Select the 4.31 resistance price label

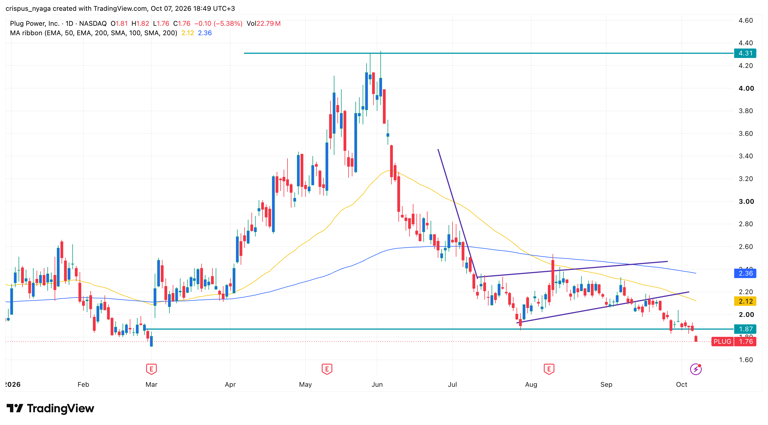tap(745, 53)
